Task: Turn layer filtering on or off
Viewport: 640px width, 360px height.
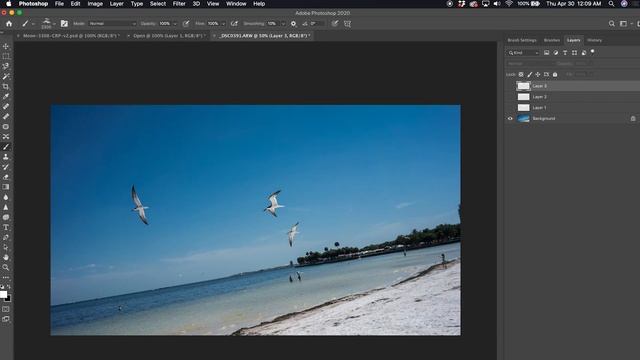Action: click(x=592, y=52)
